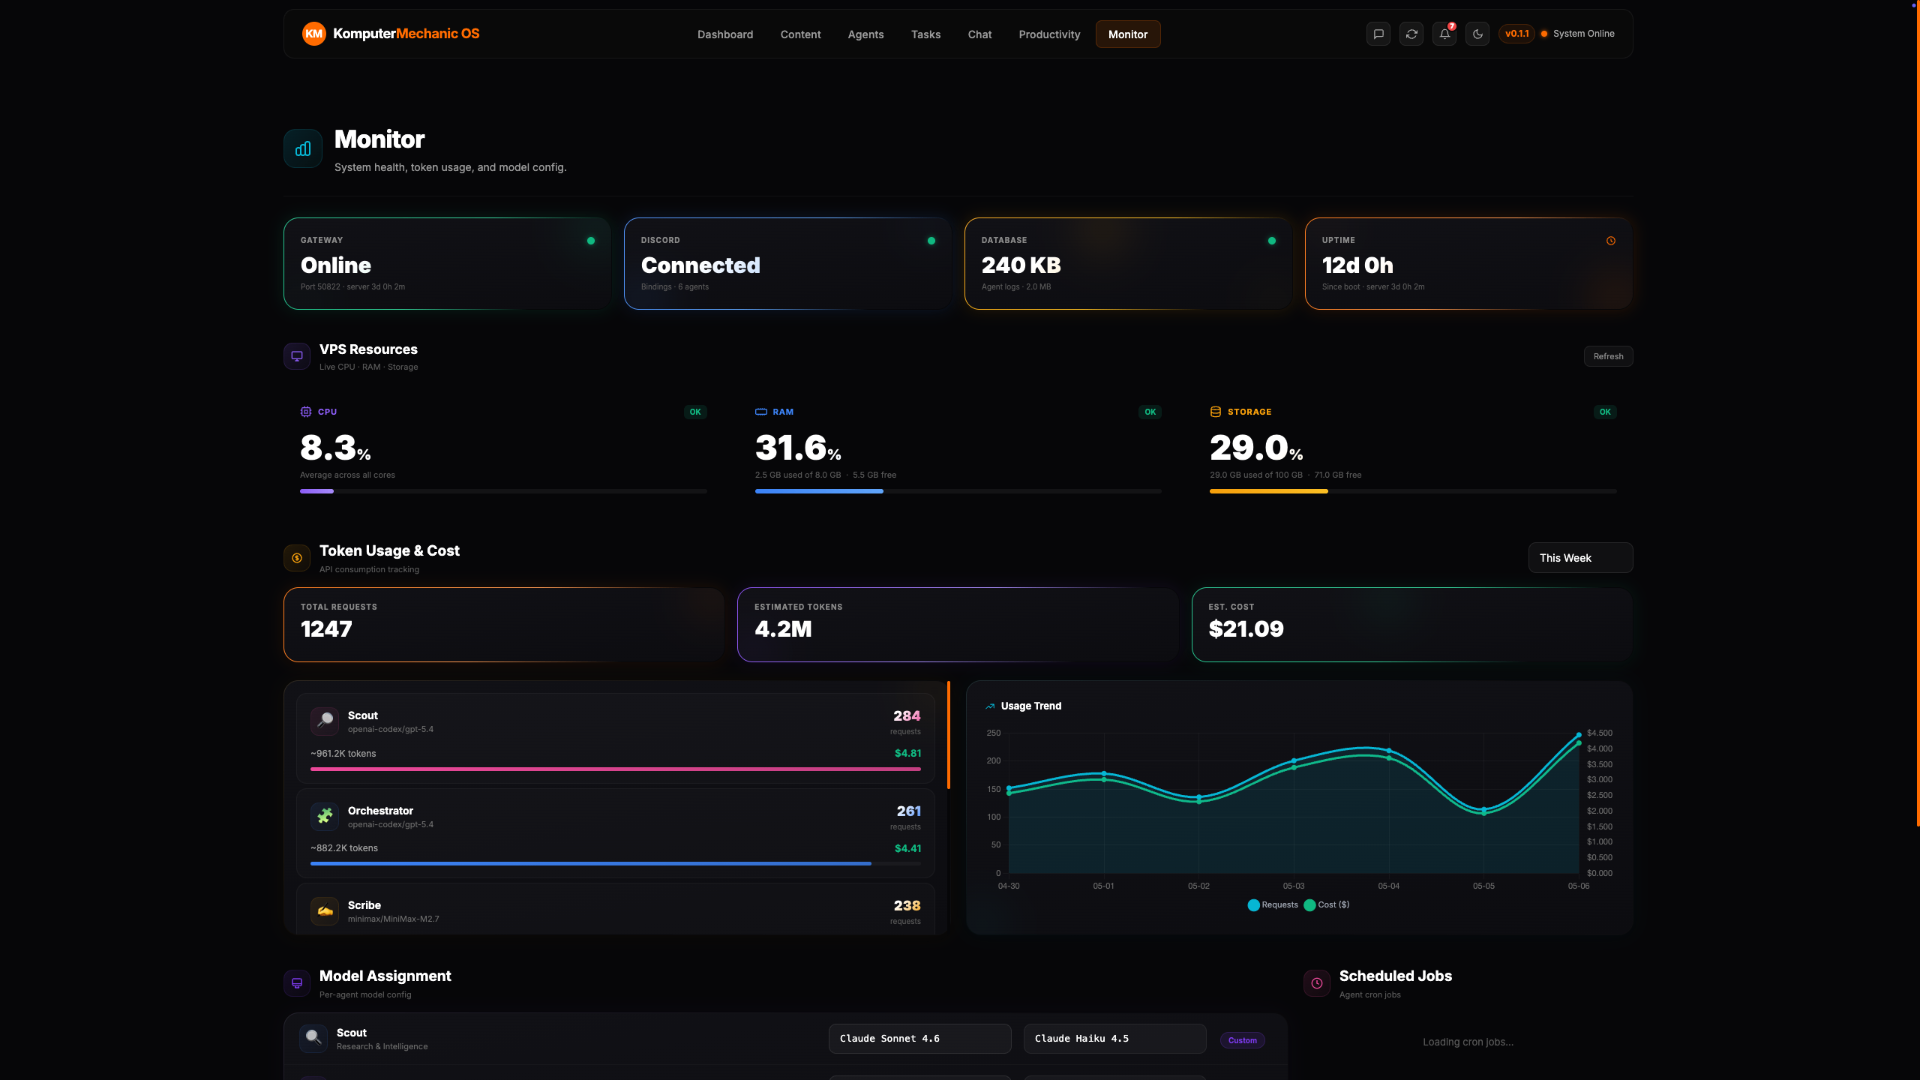Click the CPU usage progress bar
1920x1080 pixels.
(503, 491)
